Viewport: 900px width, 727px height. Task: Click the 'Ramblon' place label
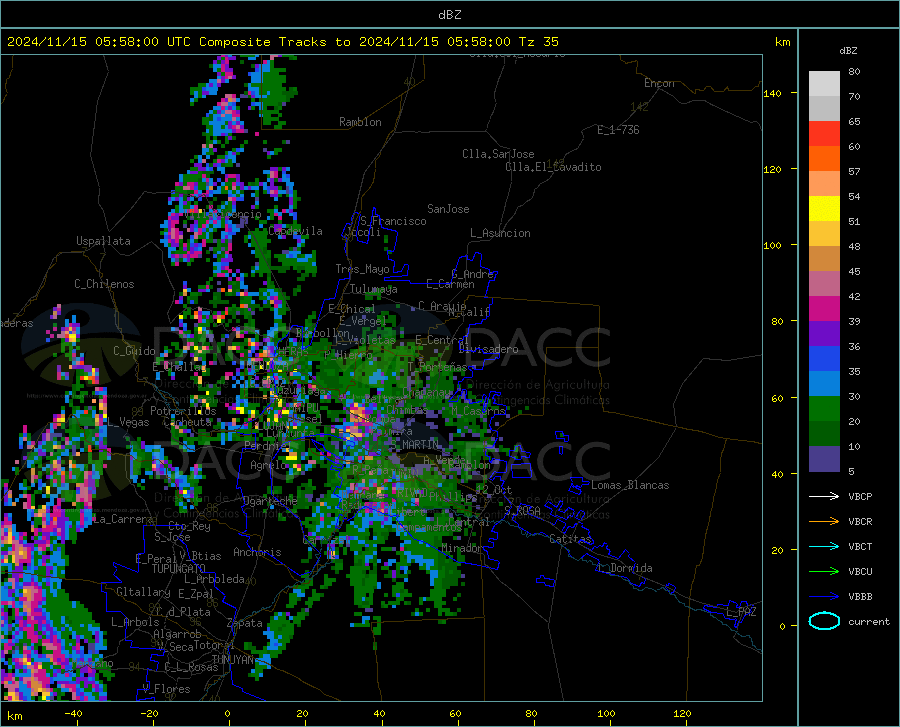360,122
